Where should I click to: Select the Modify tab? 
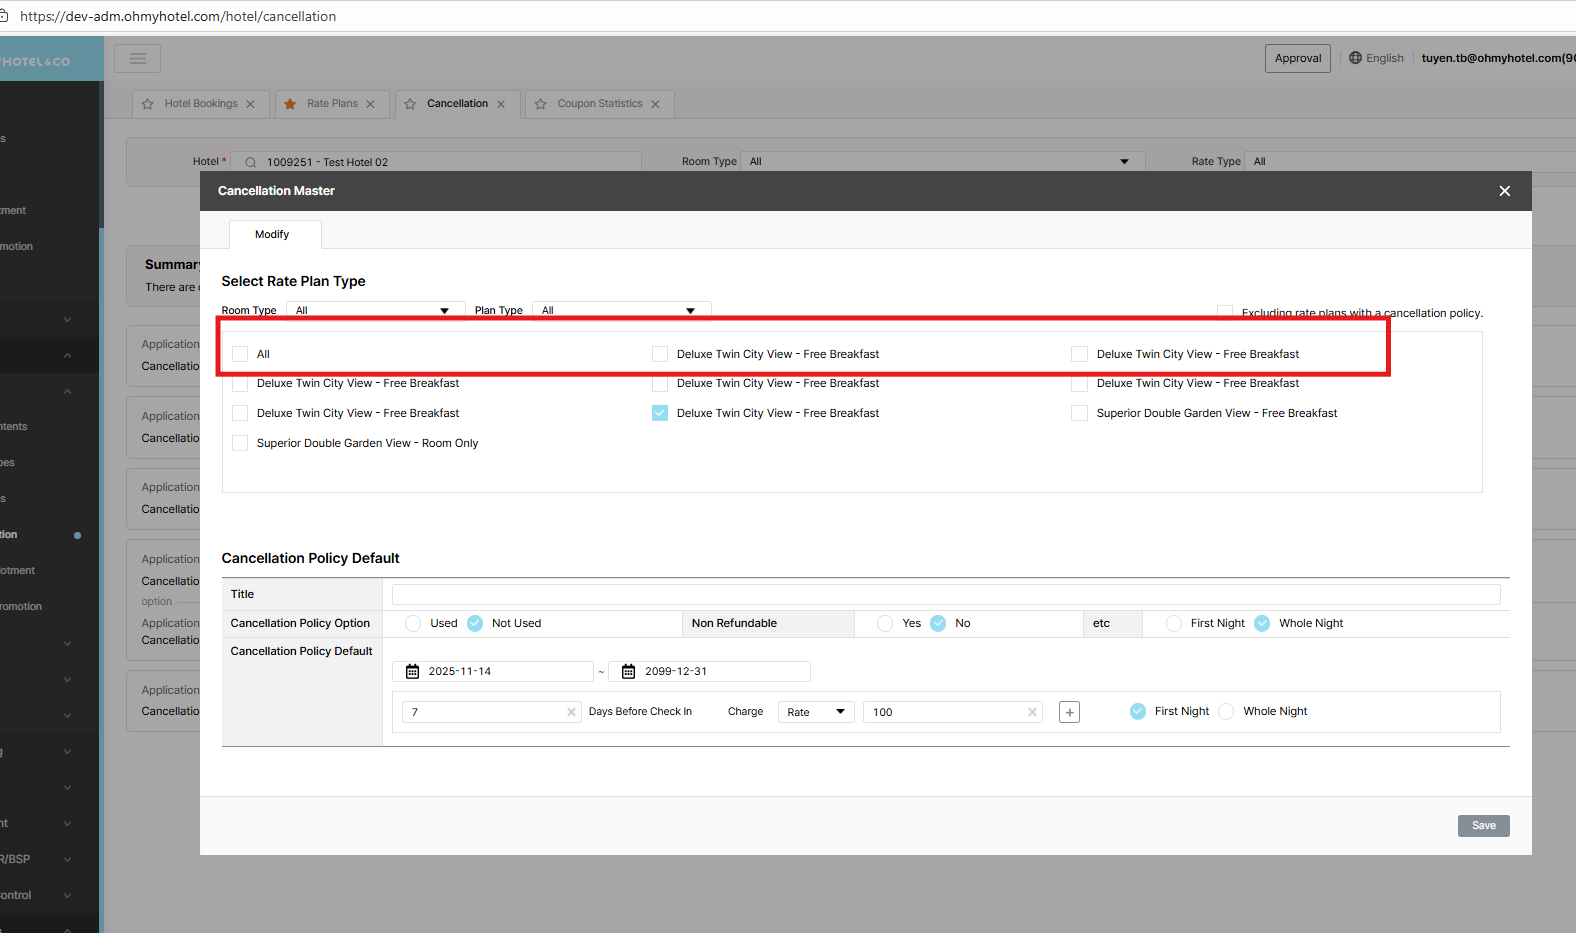[x=272, y=234]
